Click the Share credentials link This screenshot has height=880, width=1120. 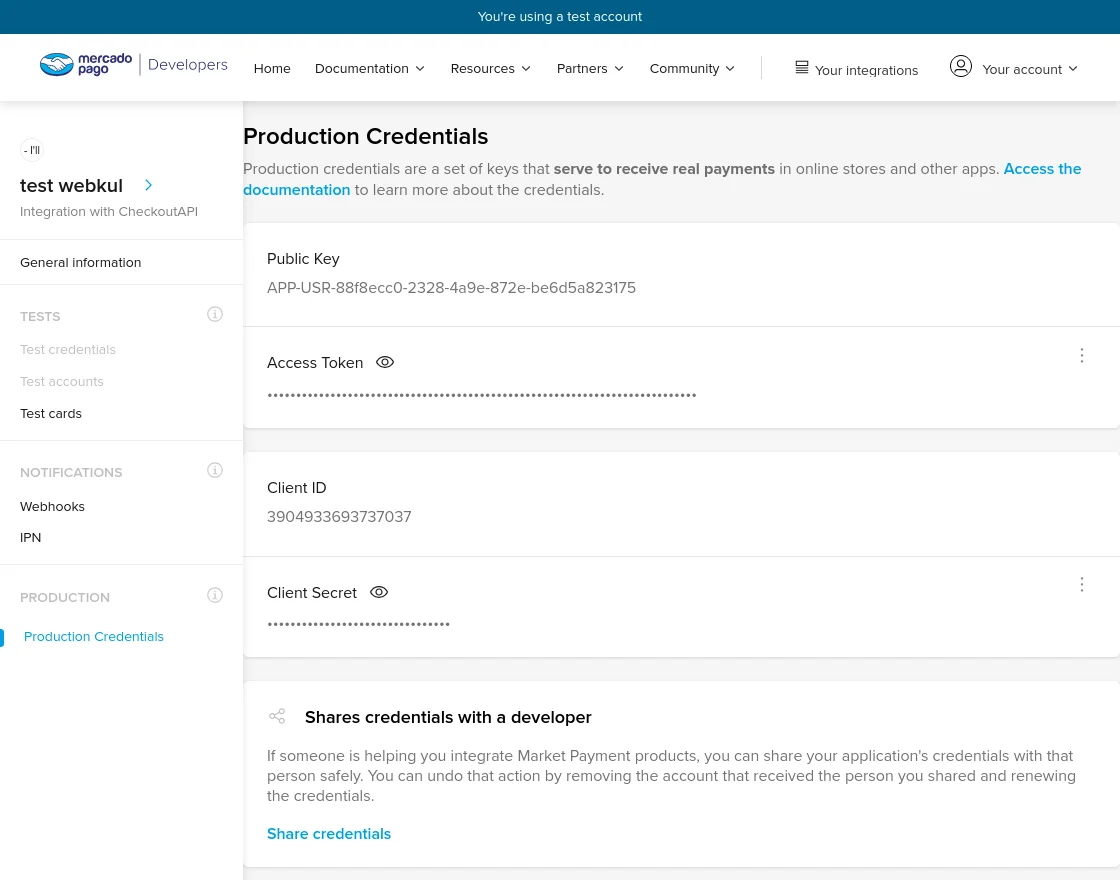pos(328,833)
